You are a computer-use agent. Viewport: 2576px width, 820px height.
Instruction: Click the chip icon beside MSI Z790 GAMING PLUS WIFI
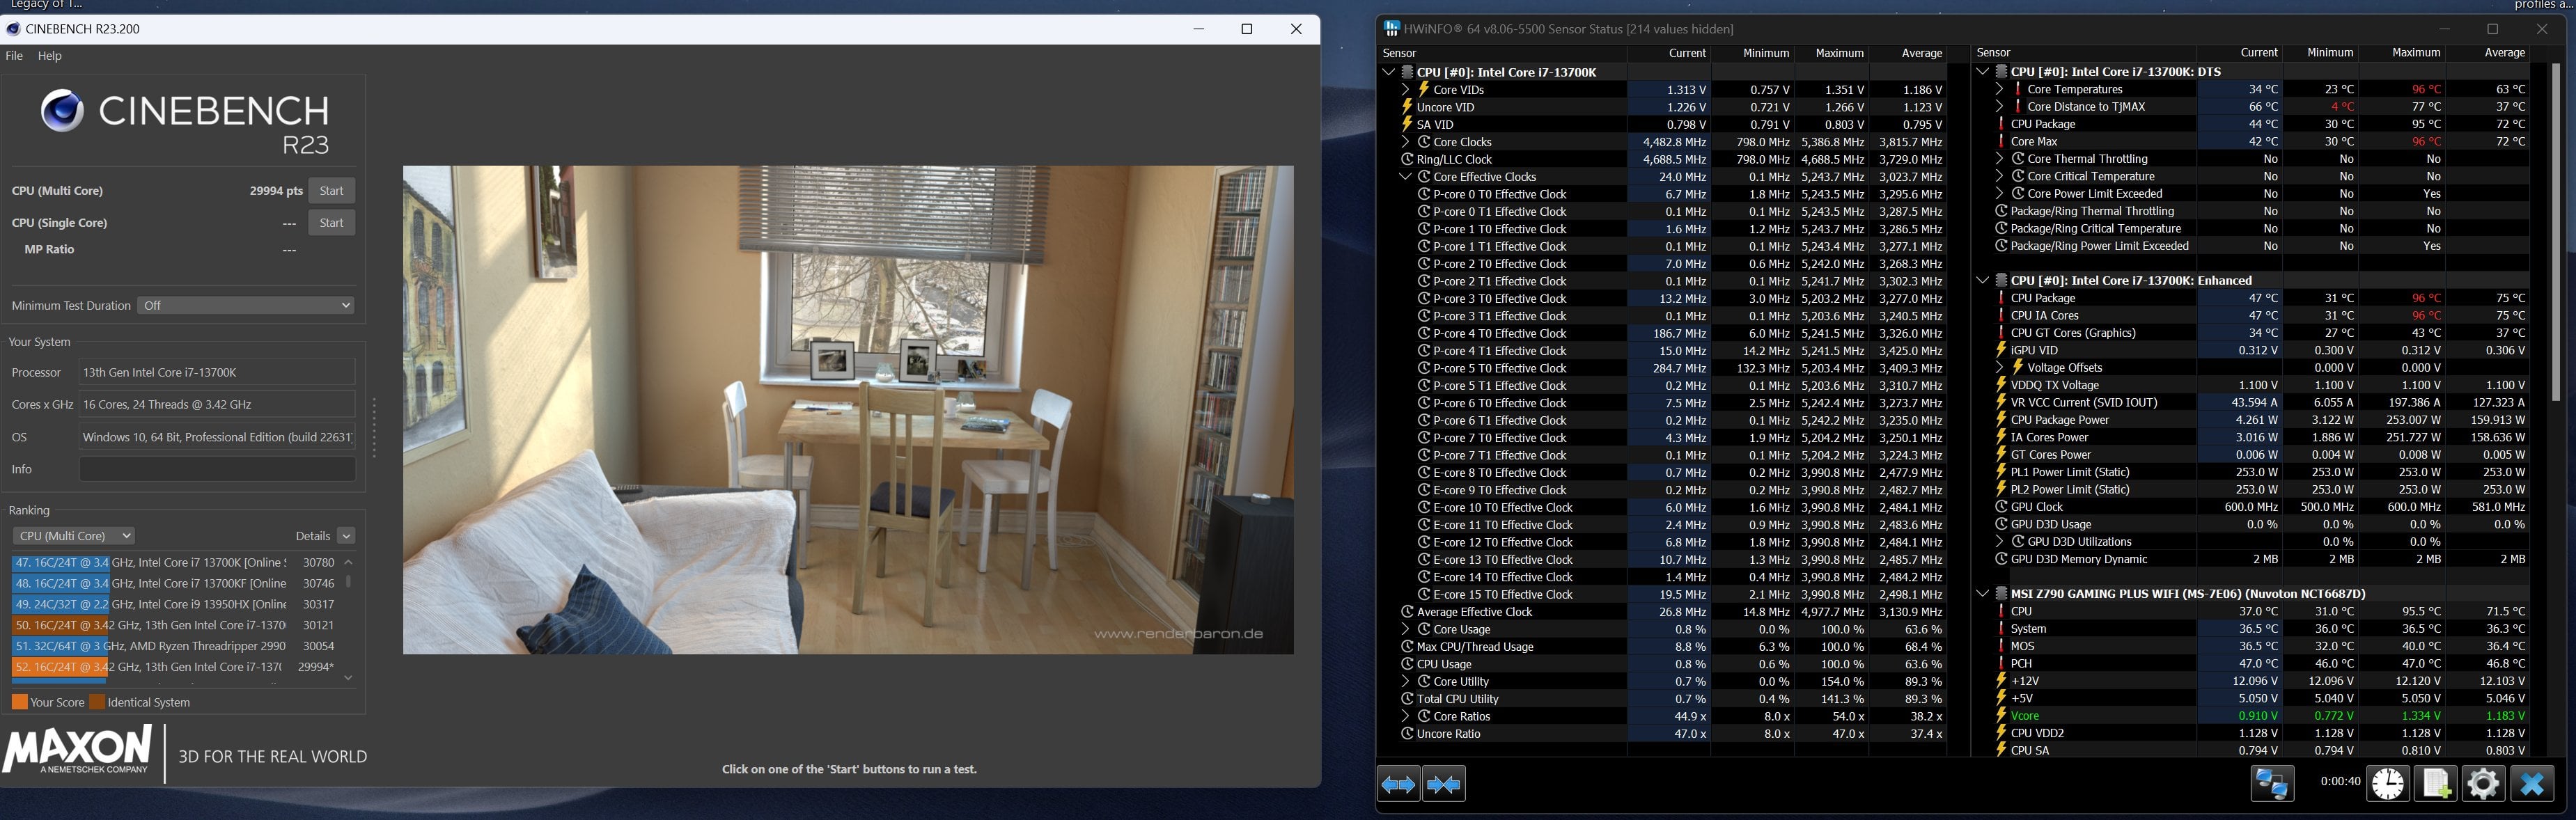coord(2001,594)
